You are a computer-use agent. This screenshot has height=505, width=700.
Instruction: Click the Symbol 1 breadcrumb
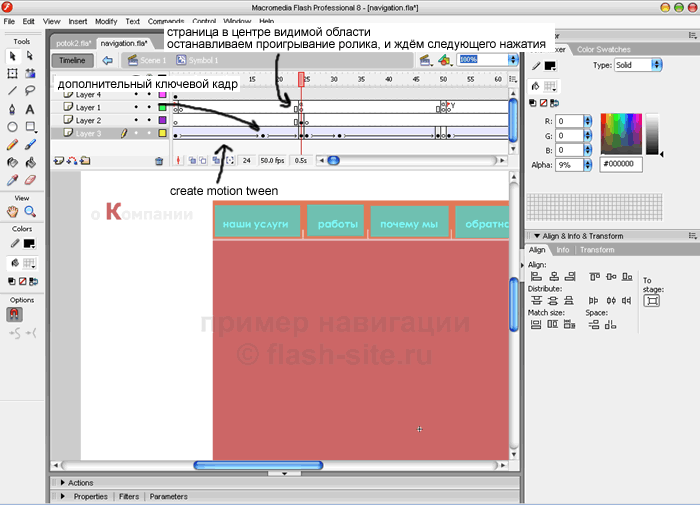coord(197,60)
